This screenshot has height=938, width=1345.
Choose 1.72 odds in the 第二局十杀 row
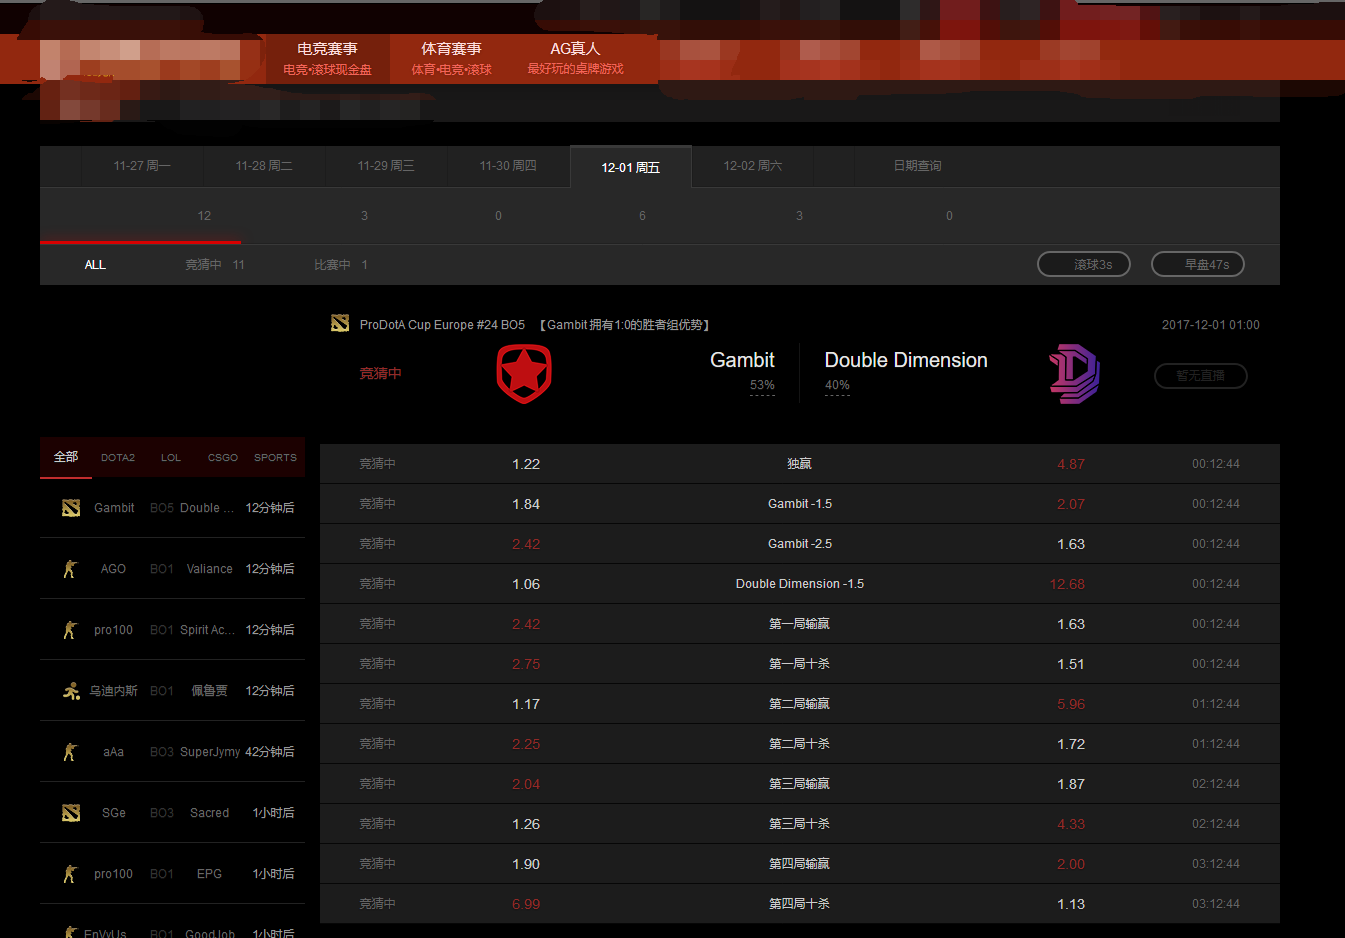tap(1071, 744)
